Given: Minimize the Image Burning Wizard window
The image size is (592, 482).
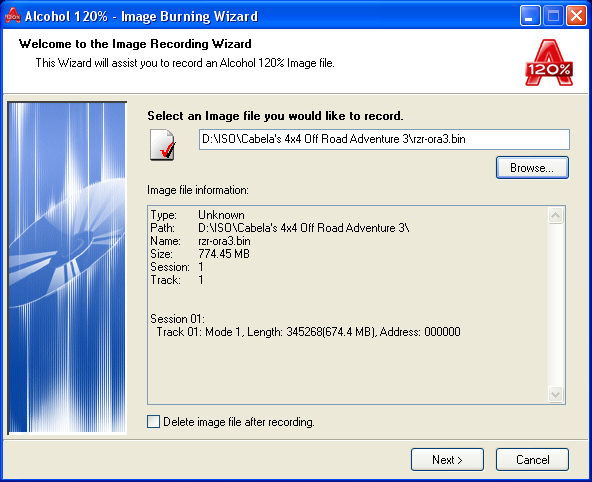Looking at the screenshot, I should pos(530,16).
